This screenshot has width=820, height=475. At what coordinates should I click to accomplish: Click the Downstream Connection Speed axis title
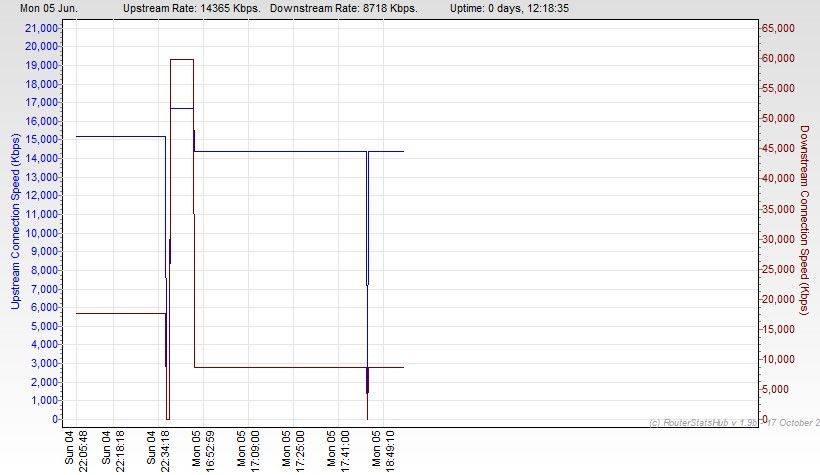[x=804, y=220]
